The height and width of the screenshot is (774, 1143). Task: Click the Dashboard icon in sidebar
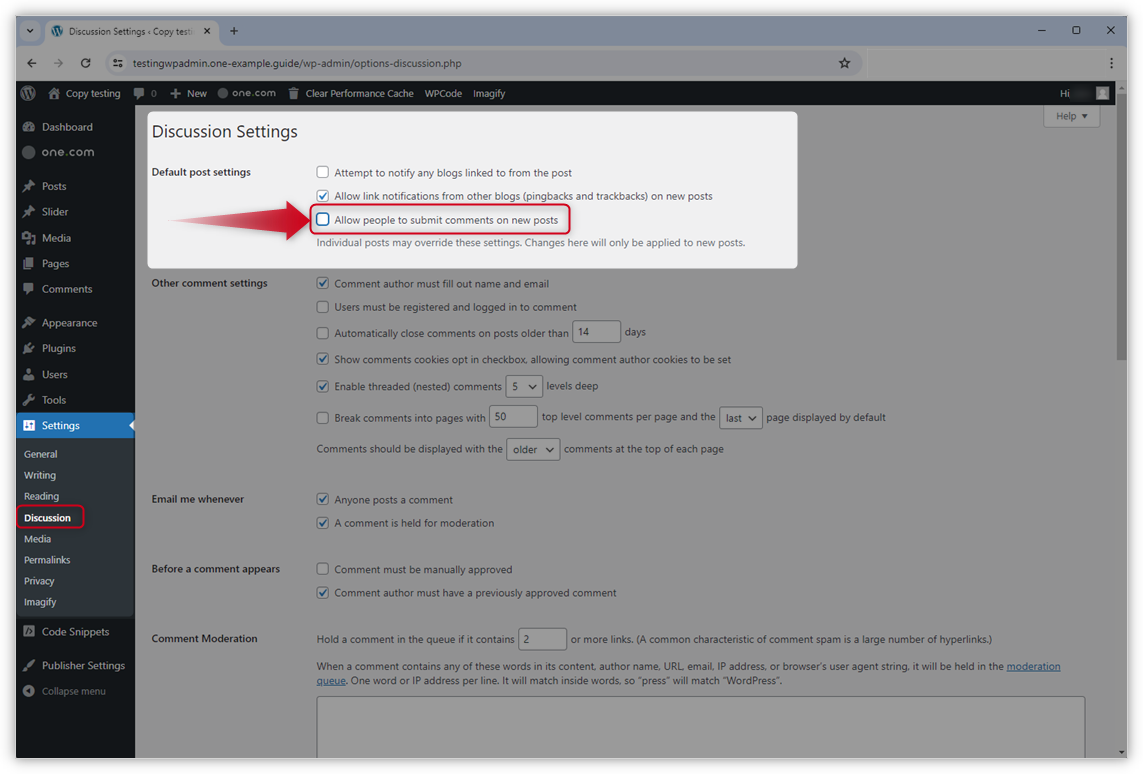click(x=28, y=127)
